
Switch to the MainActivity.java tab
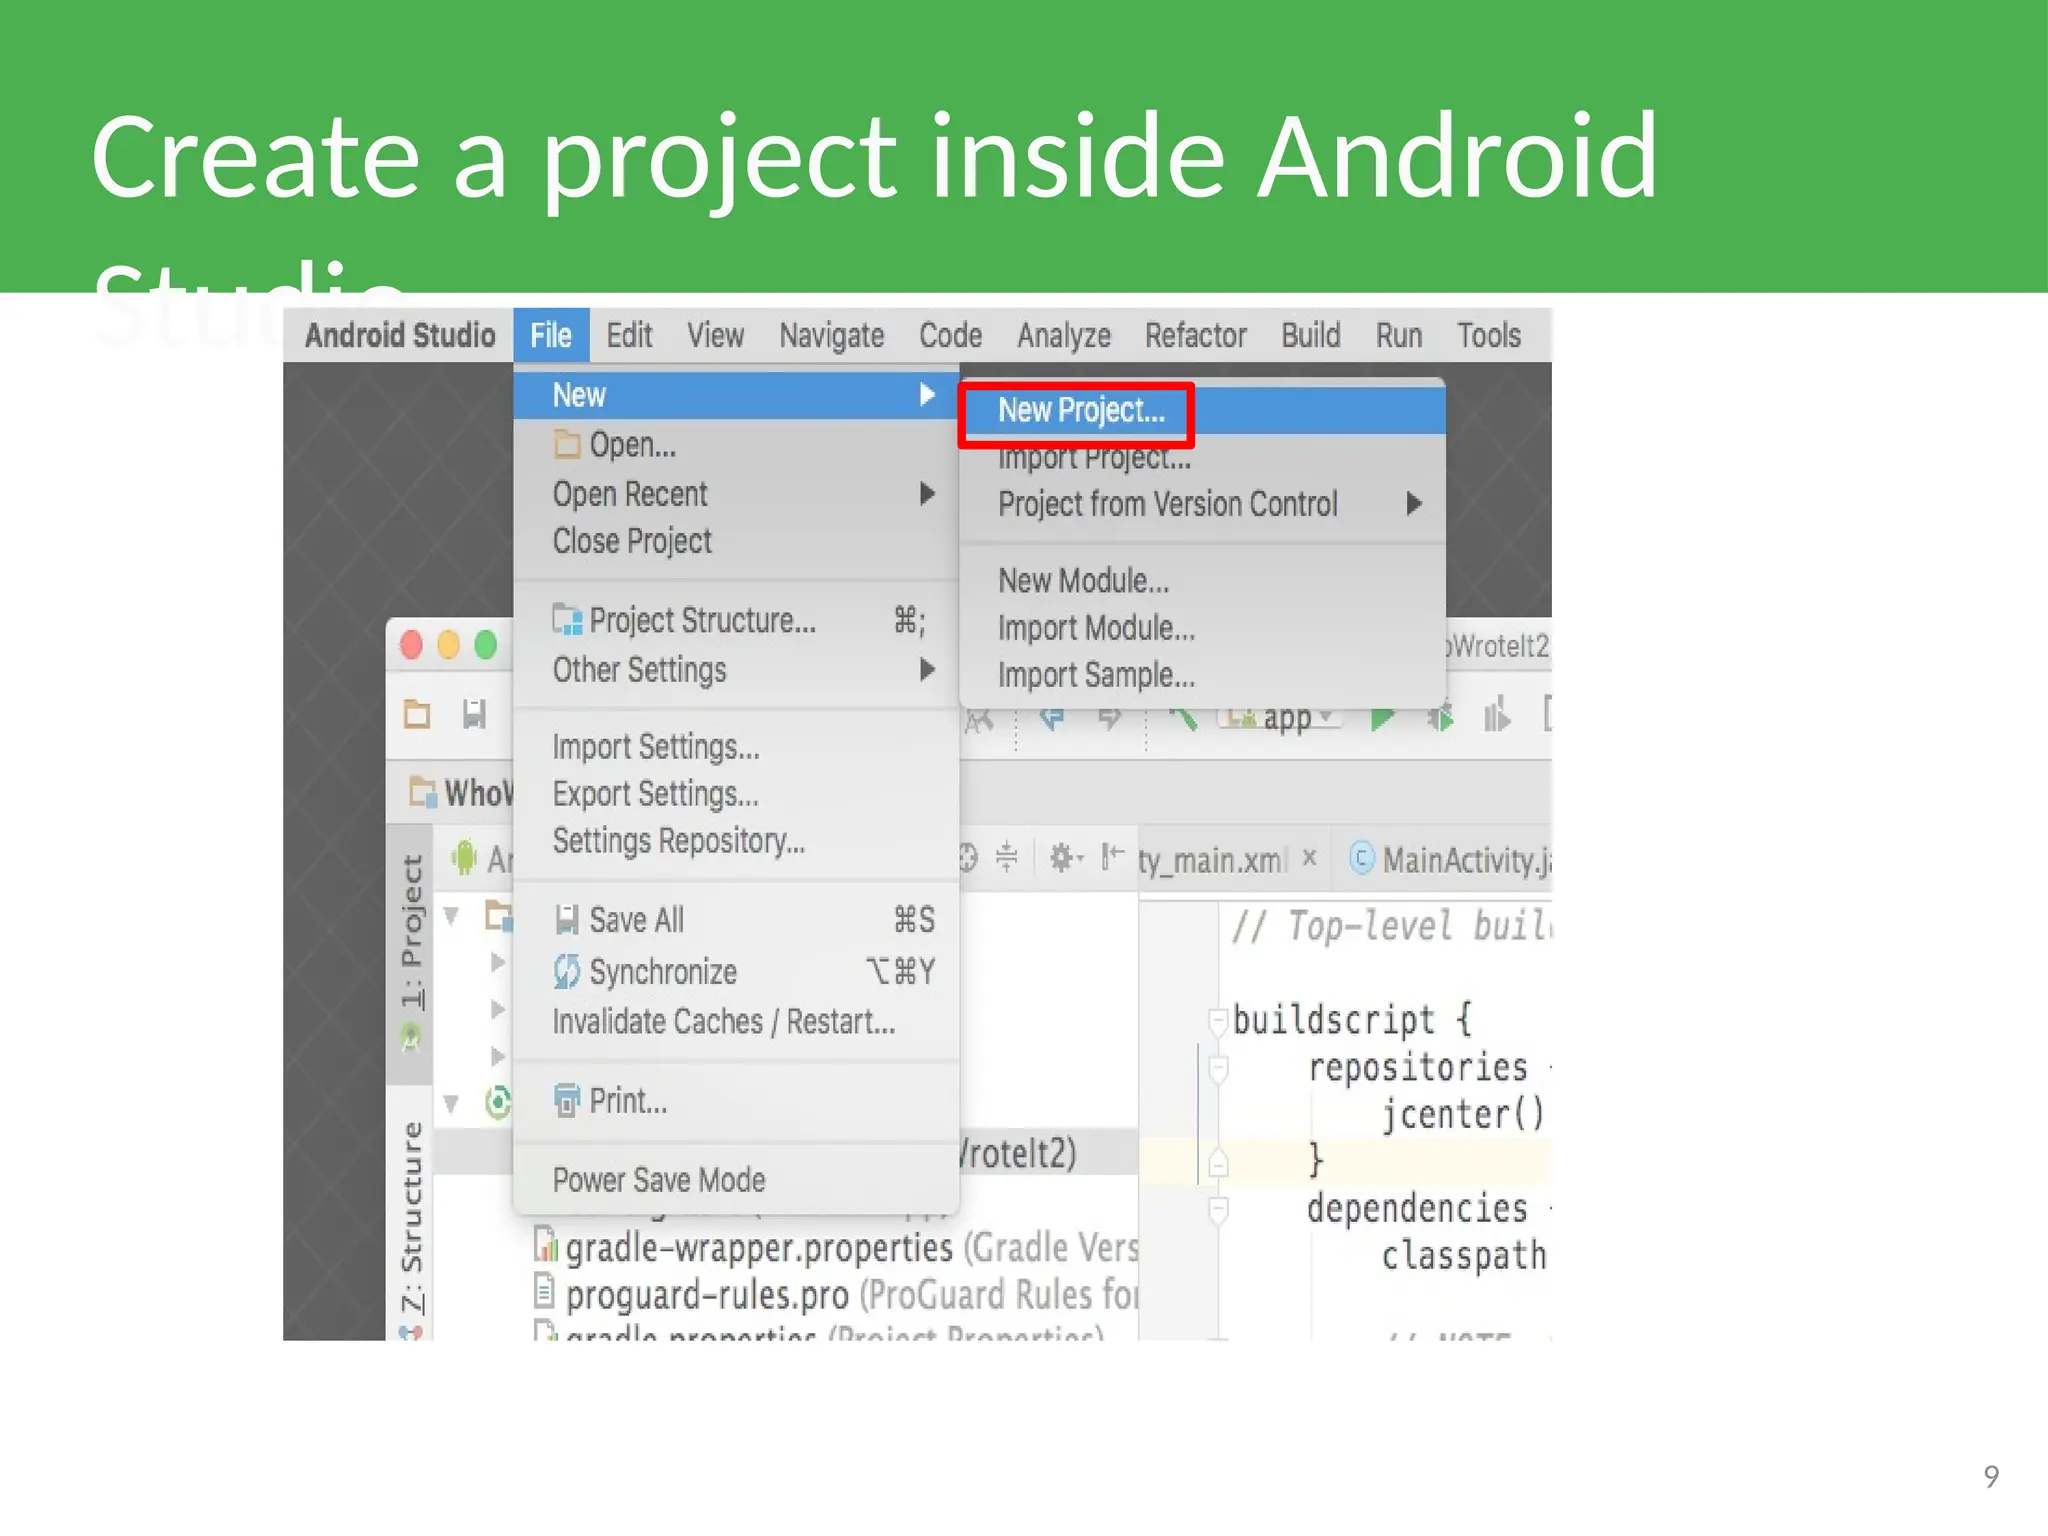(1451, 860)
